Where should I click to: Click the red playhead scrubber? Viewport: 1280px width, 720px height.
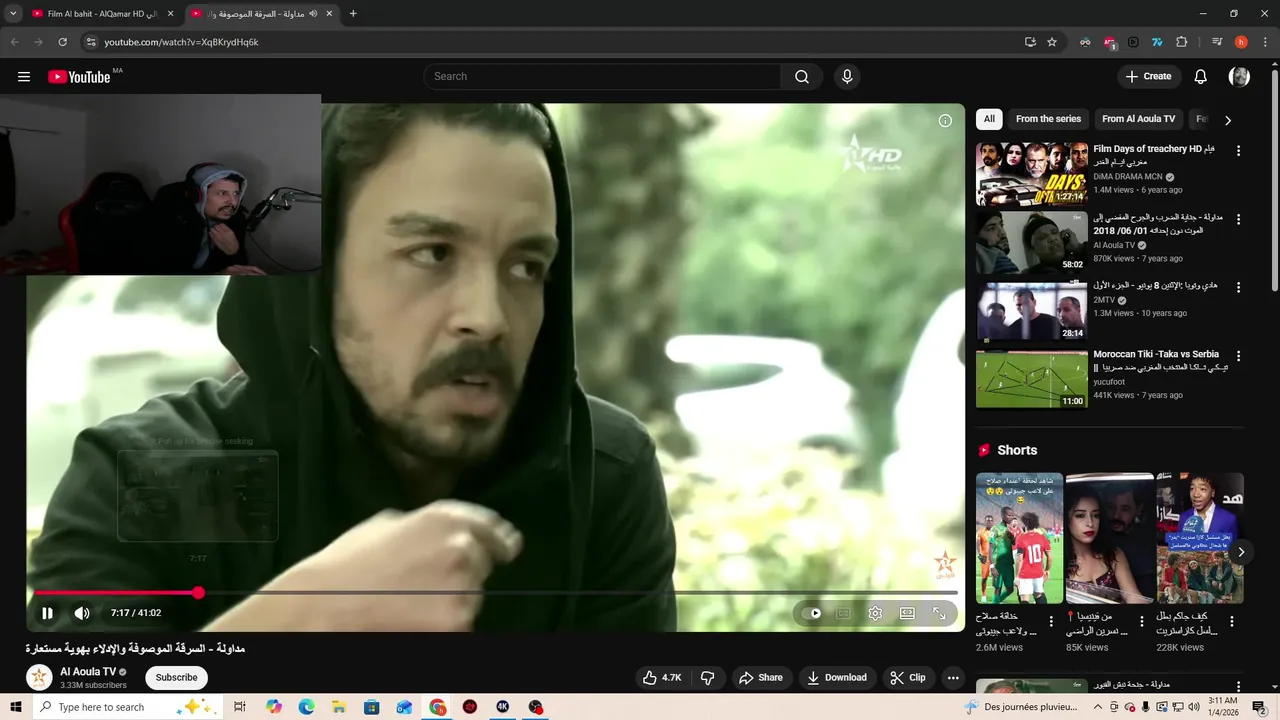[199, 593]
